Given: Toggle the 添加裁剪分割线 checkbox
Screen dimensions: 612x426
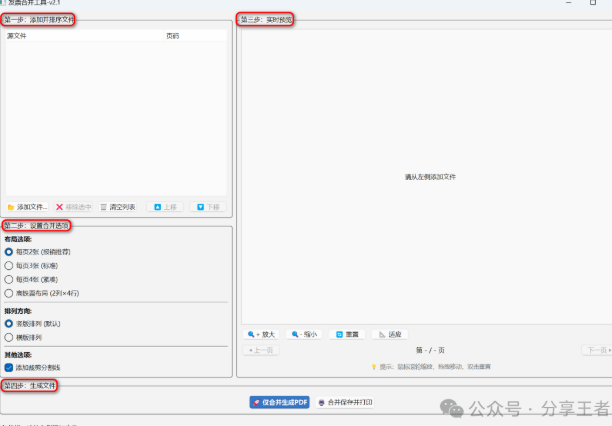Looking at the screenshot, I should (x=9, y=368).
